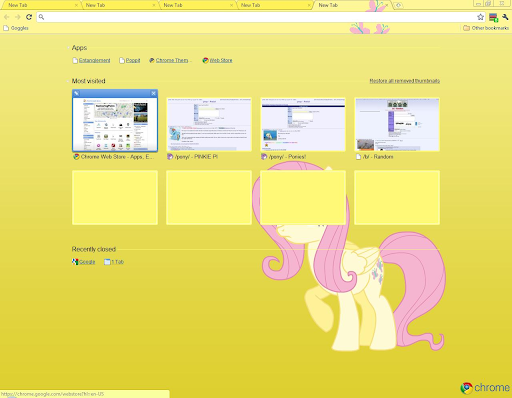This screenshot has width=512, height=398.
Task: Open the /pony/ - Ponies! thumbnail
Action: [303, 124]
